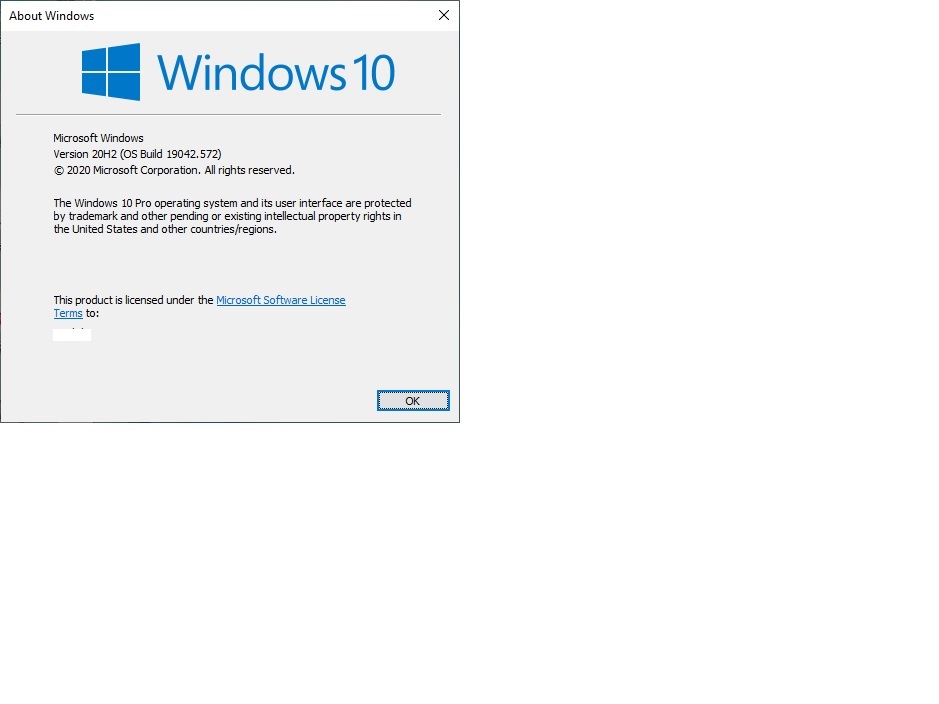Select the 'Microsoft Windows' text line
939x704 pixels.
point(98,138)
